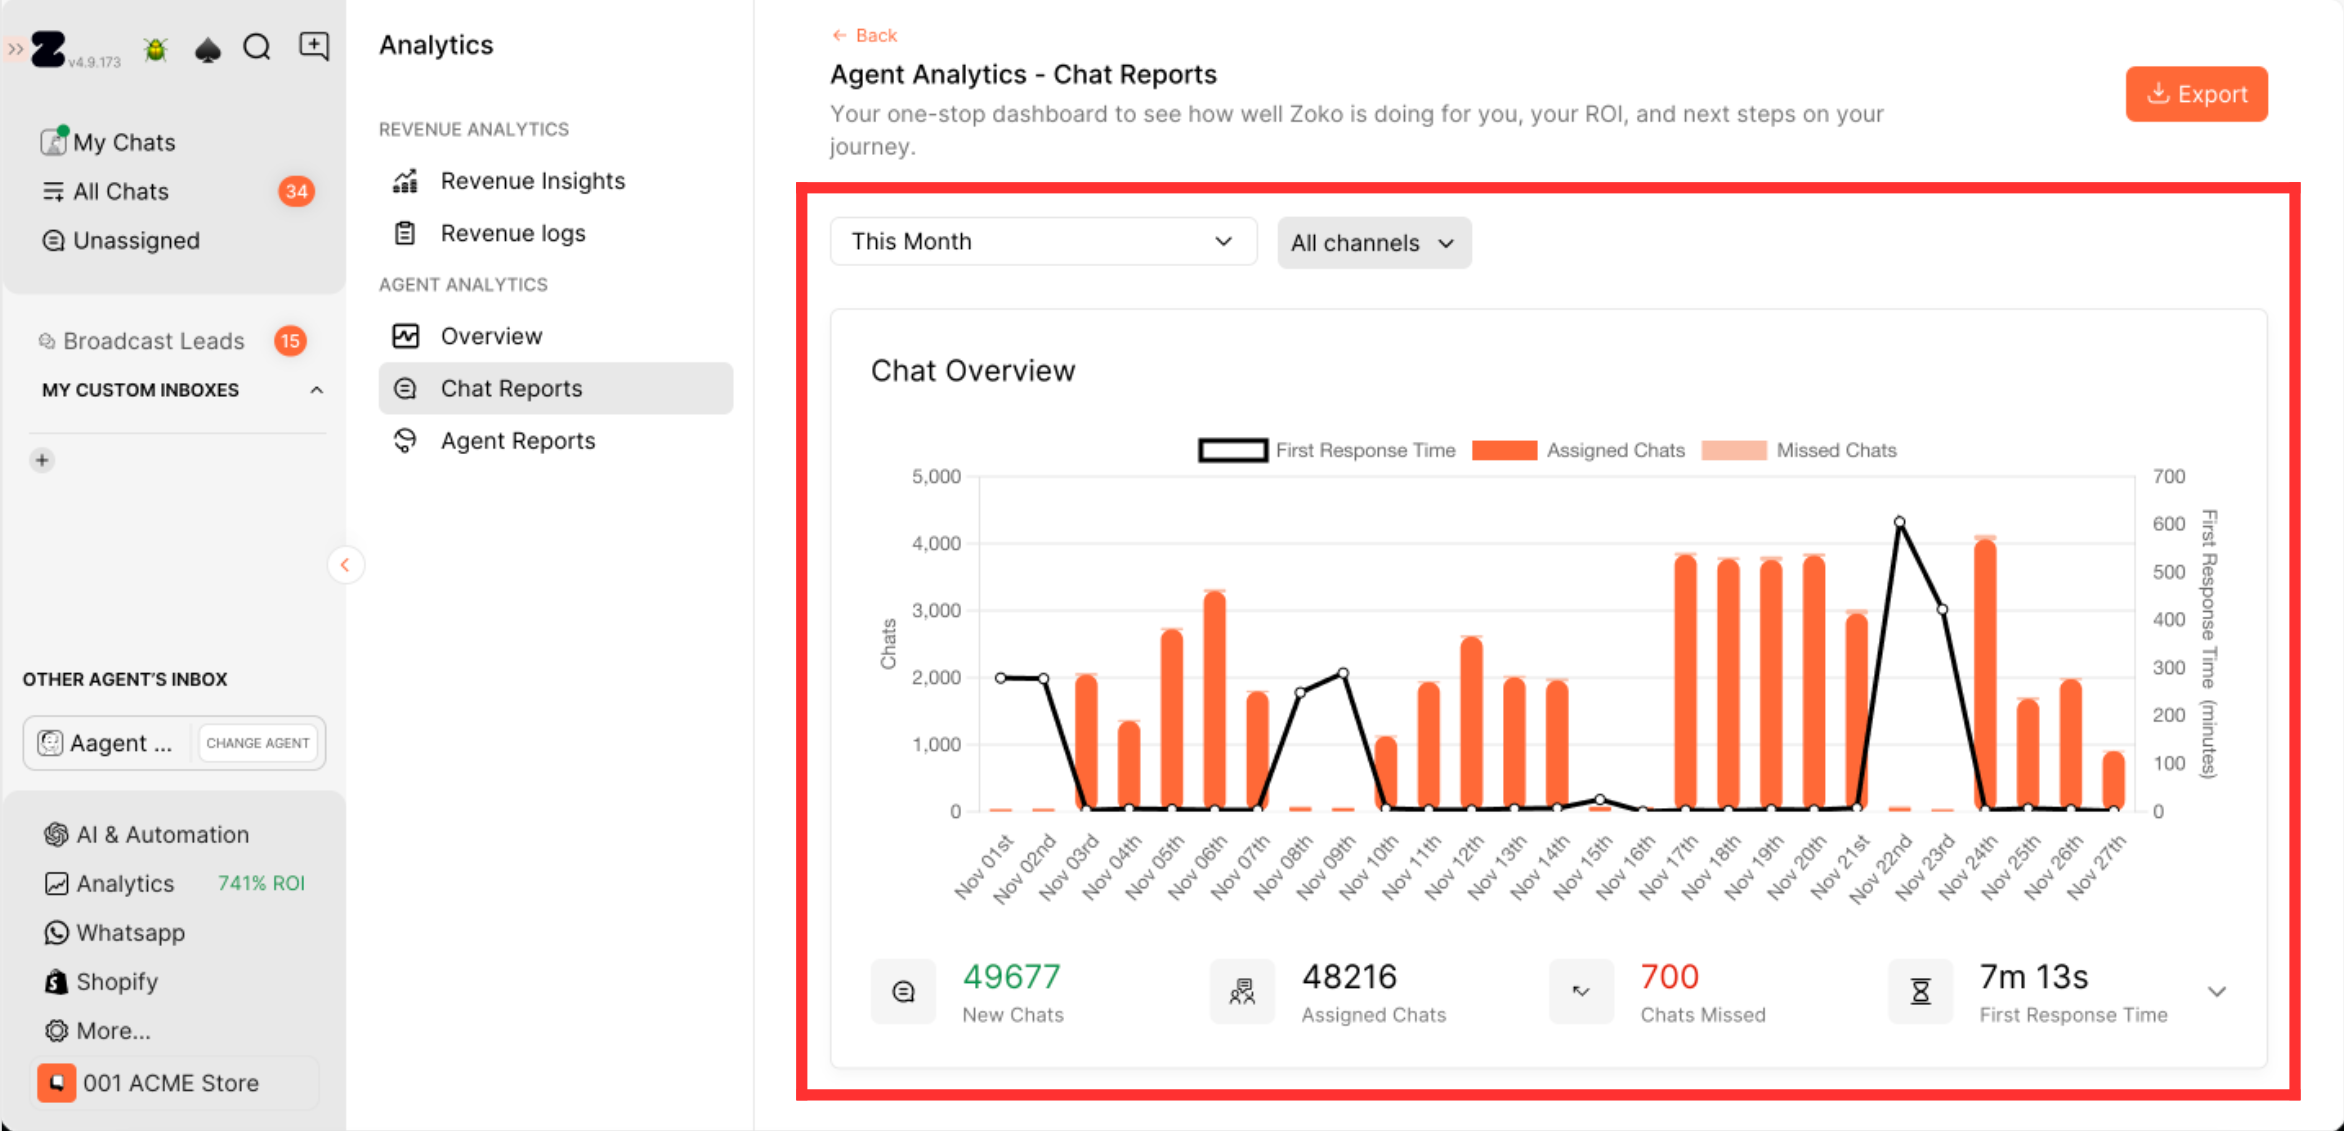Open search with the magnifier icon

click(x=257, y=47)
